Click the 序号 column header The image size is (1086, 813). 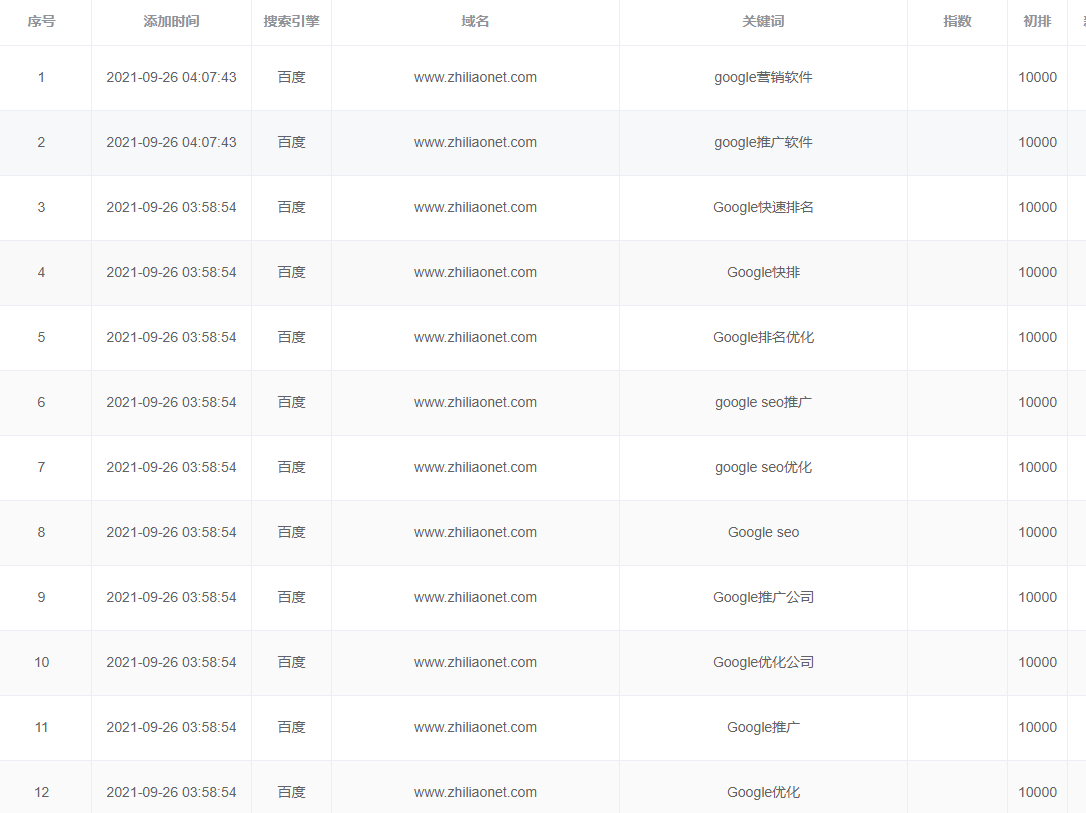pos(41,21)
